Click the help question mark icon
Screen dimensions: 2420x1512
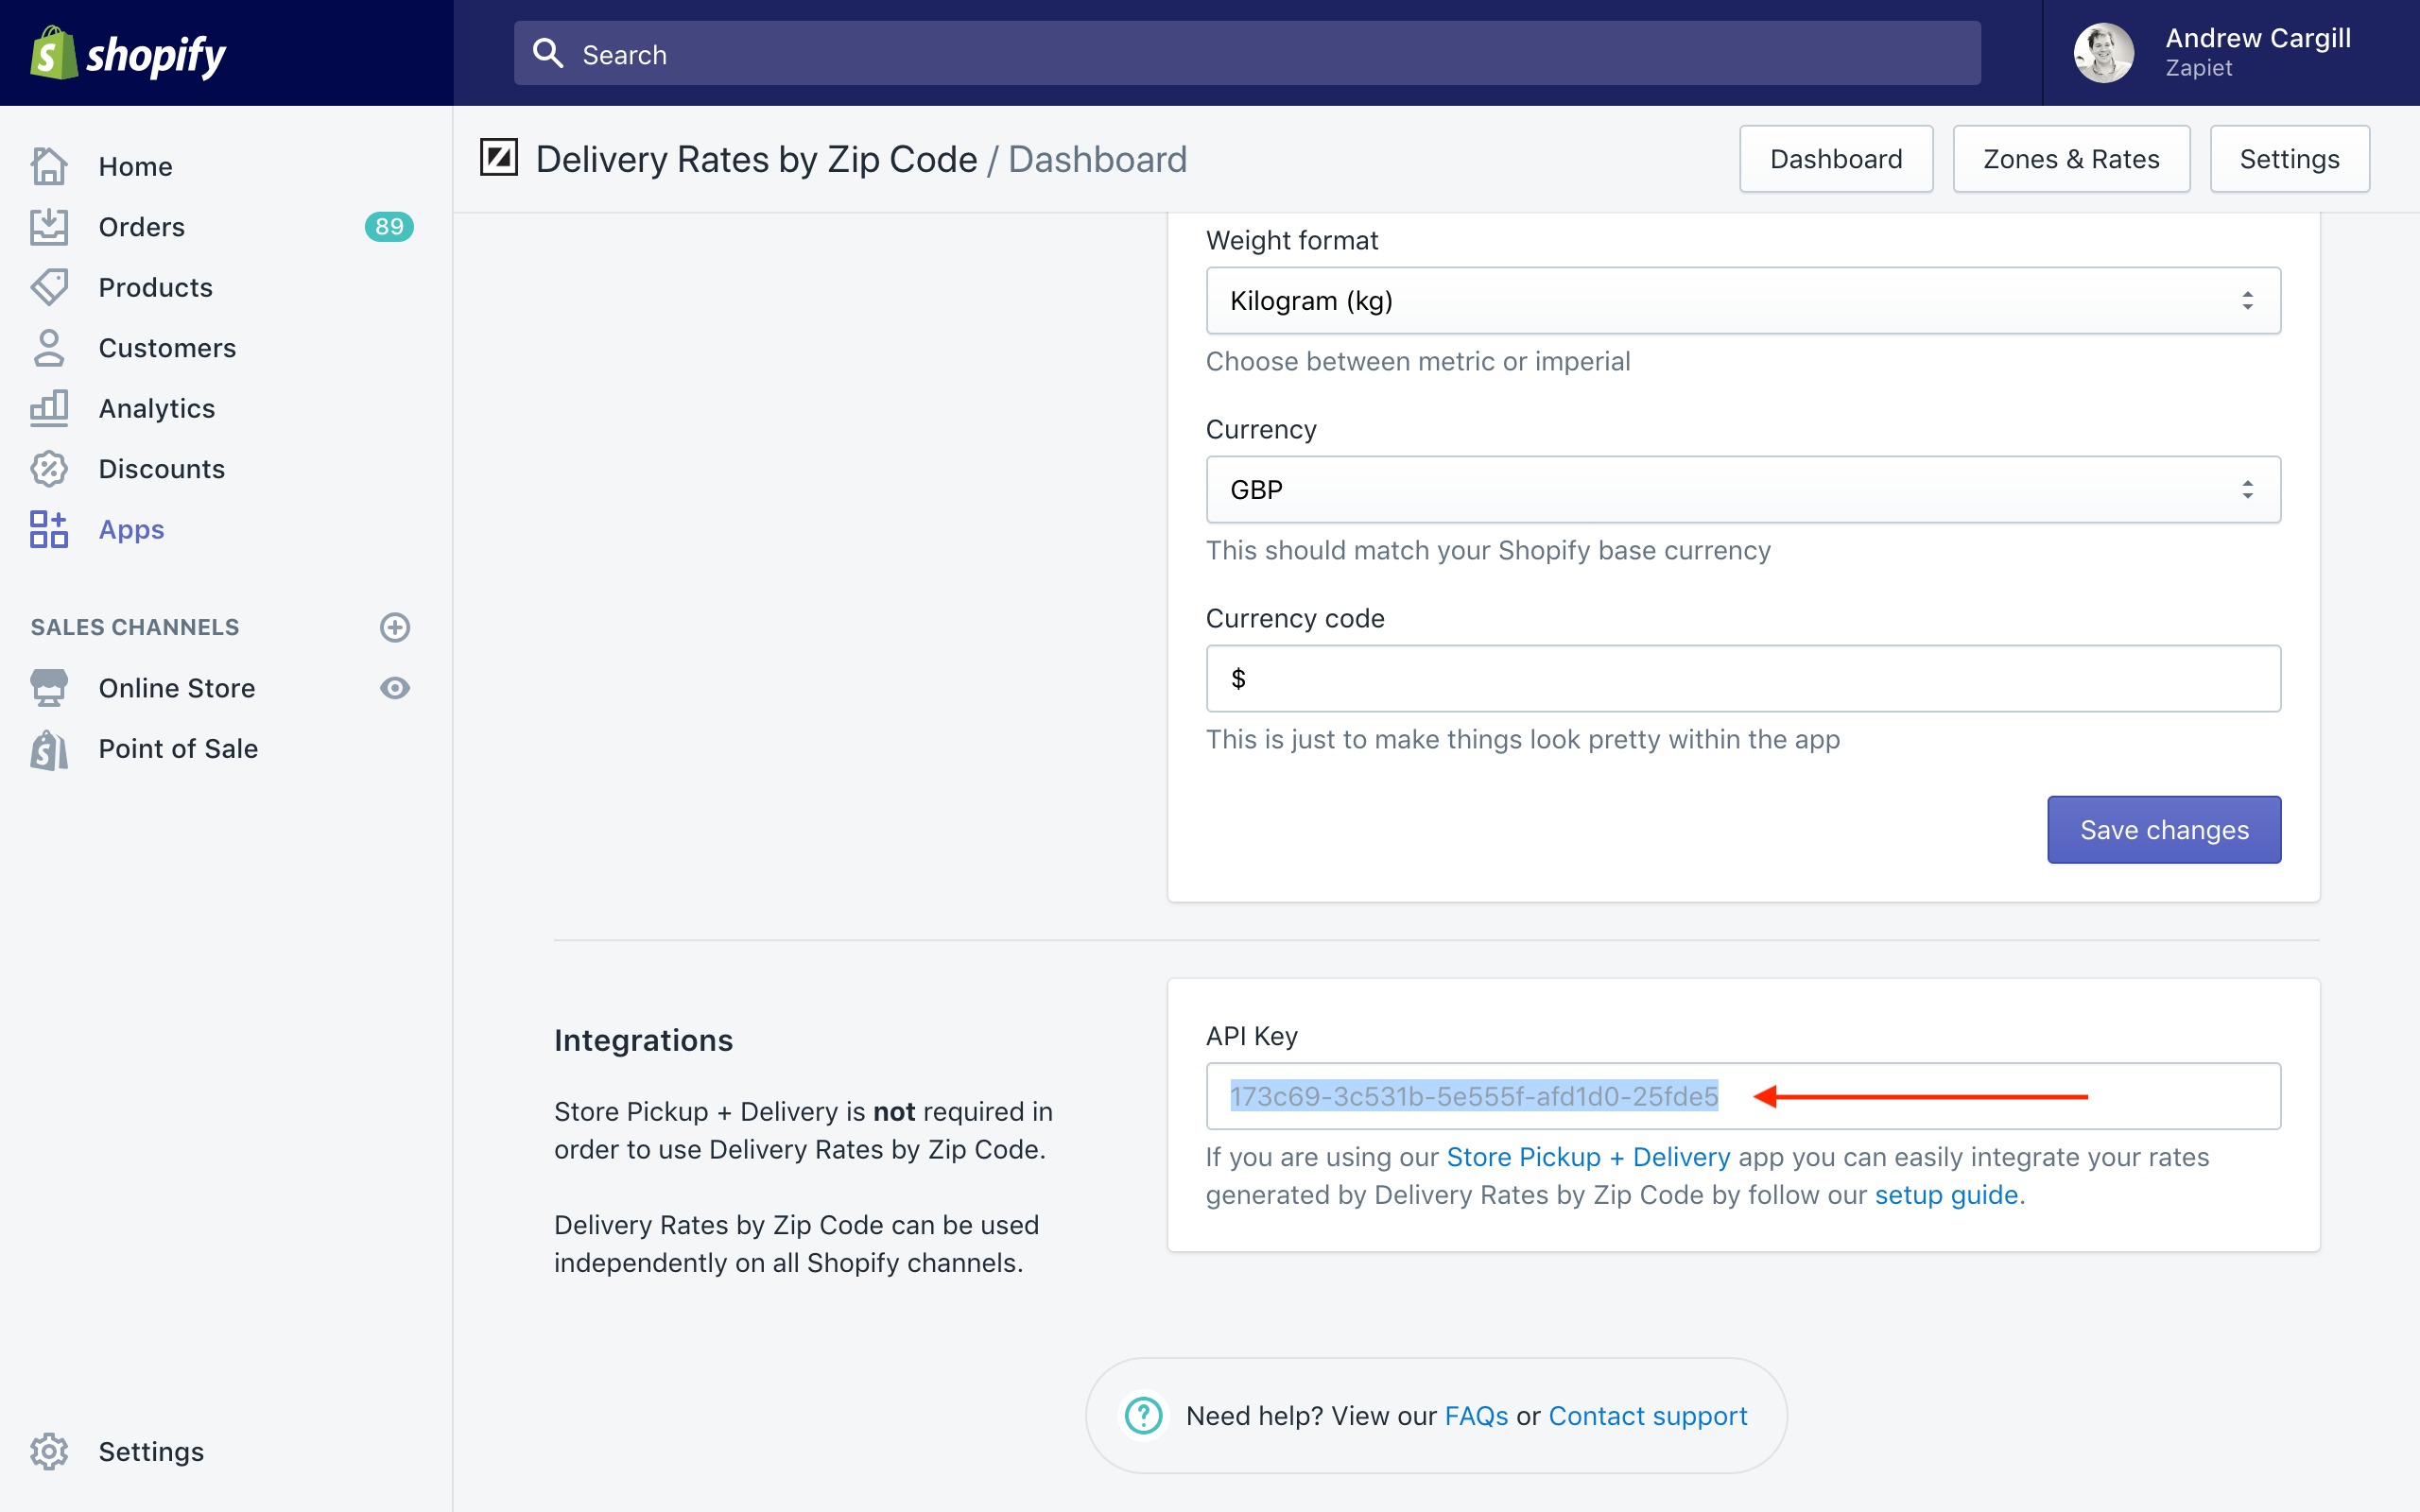point(1144,1415)
